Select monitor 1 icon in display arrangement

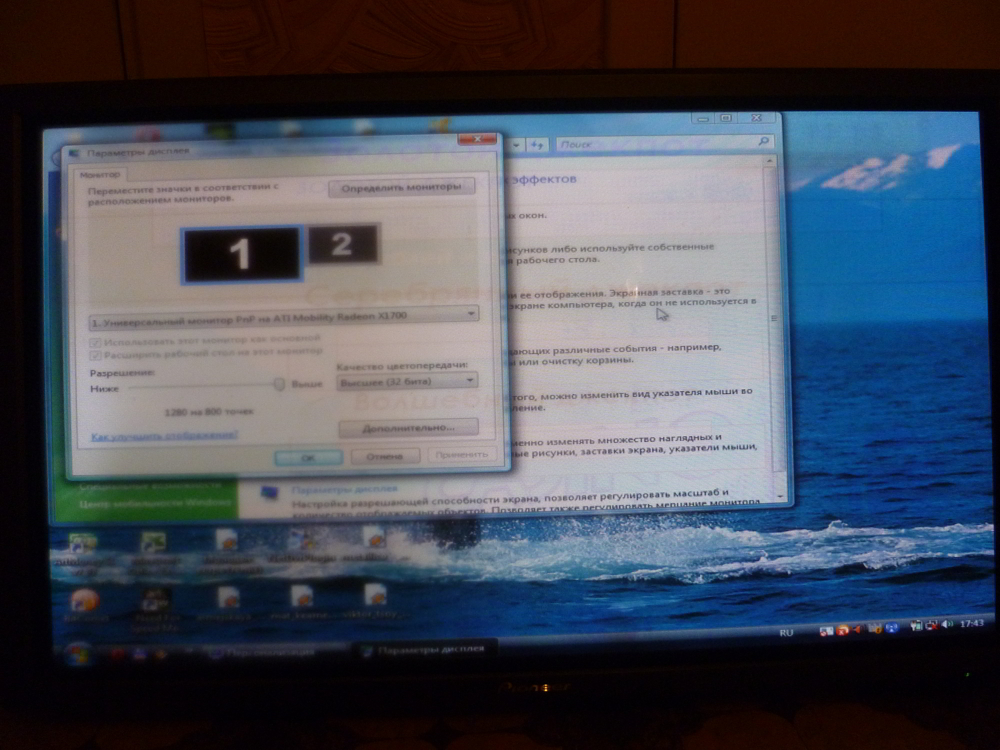click(240, 254)
